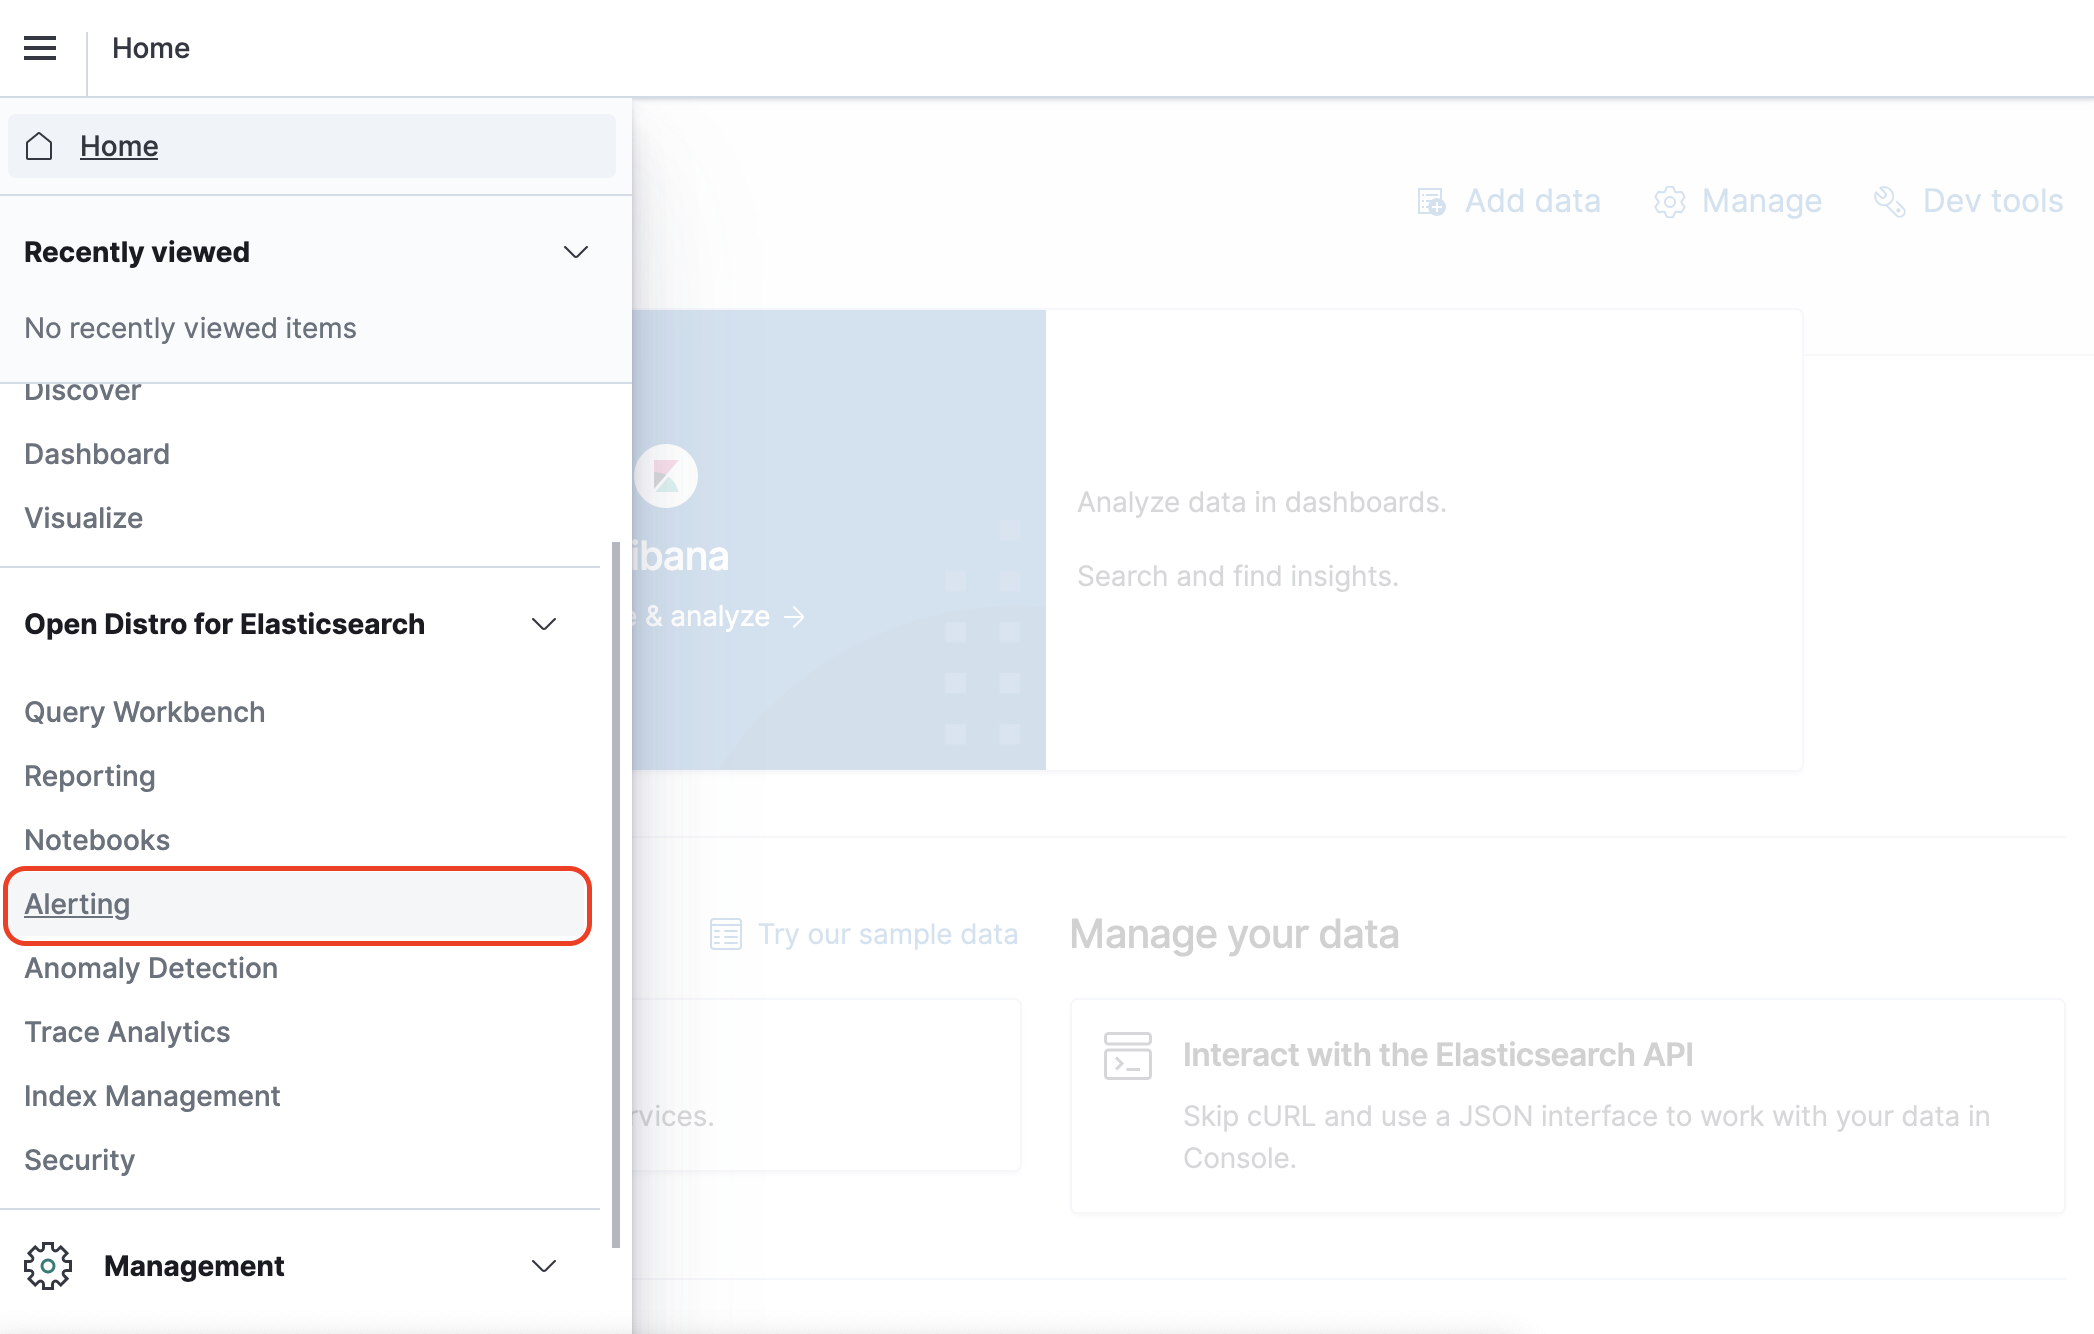This screenshot has height=1334, width=2094.
Task: Click the Kibana logo icon
Action: (x=666, y=476)
